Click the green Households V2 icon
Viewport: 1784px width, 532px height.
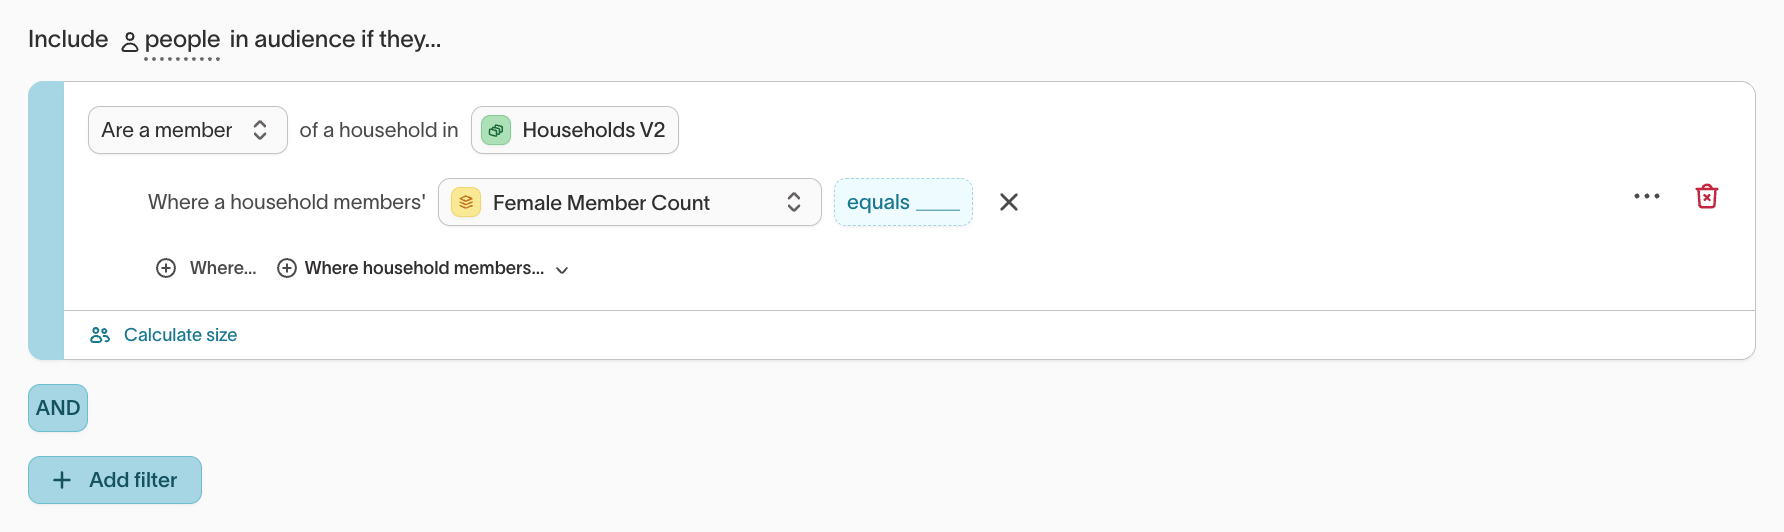point(496,130)
